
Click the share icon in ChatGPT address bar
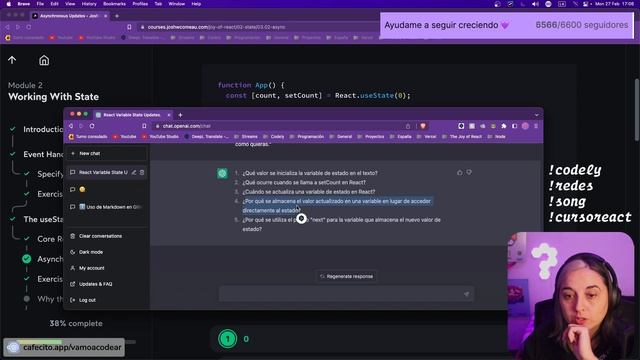(408, 126)
